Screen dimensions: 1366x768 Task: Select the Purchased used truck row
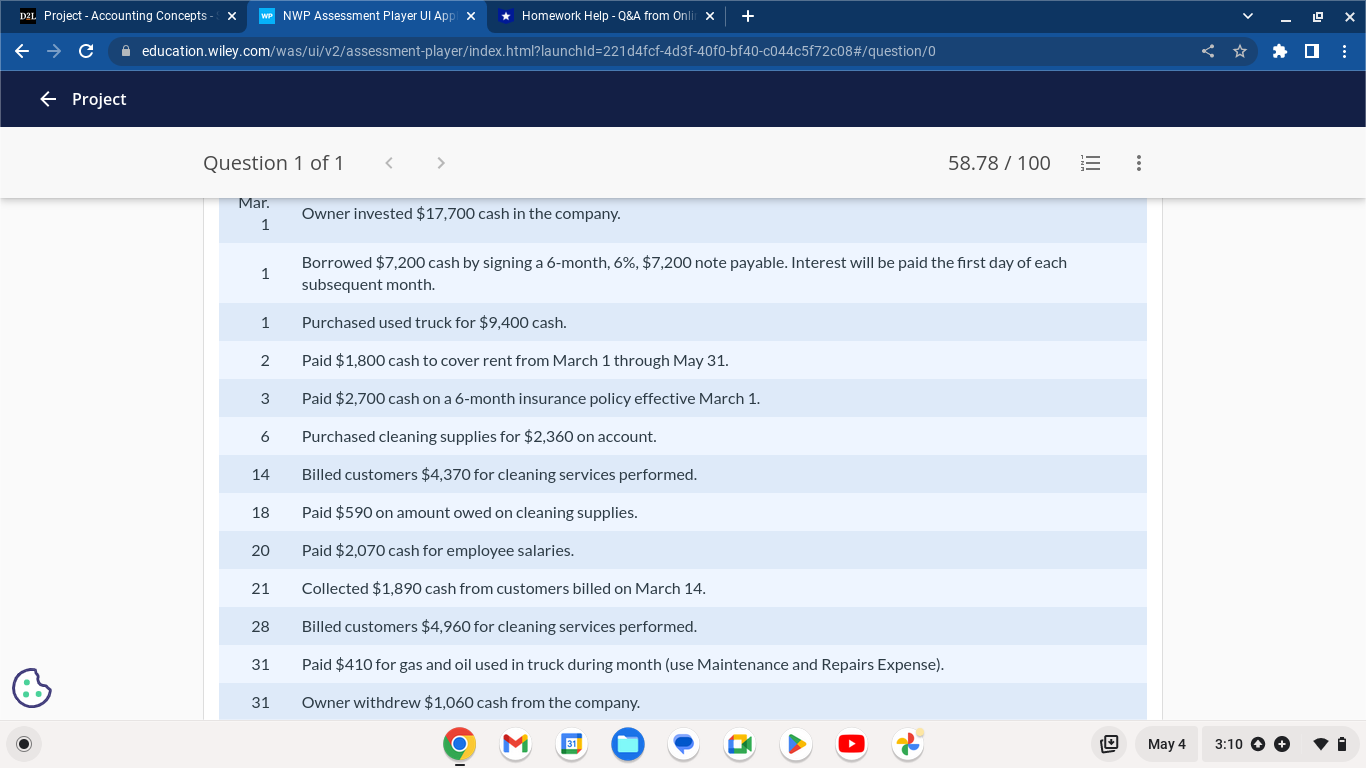(x=683, y=323)
